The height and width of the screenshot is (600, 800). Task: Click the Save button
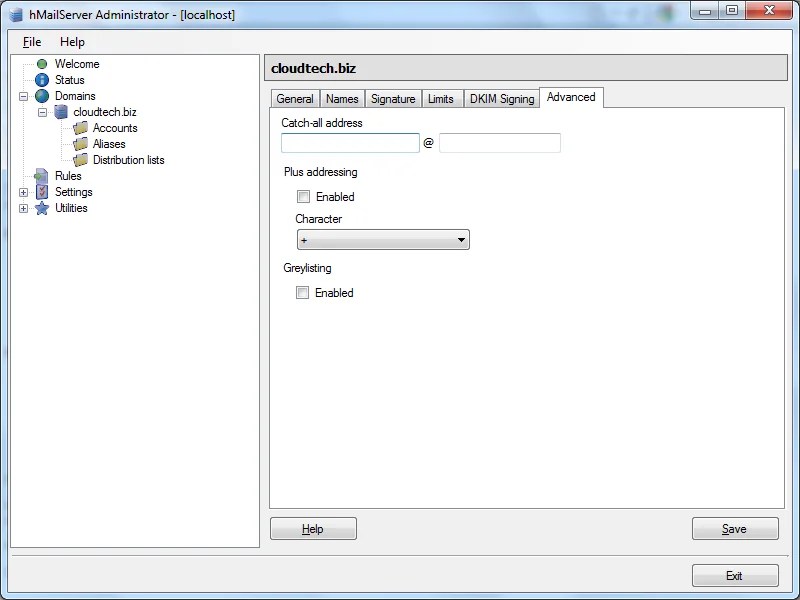click(735, 529)
